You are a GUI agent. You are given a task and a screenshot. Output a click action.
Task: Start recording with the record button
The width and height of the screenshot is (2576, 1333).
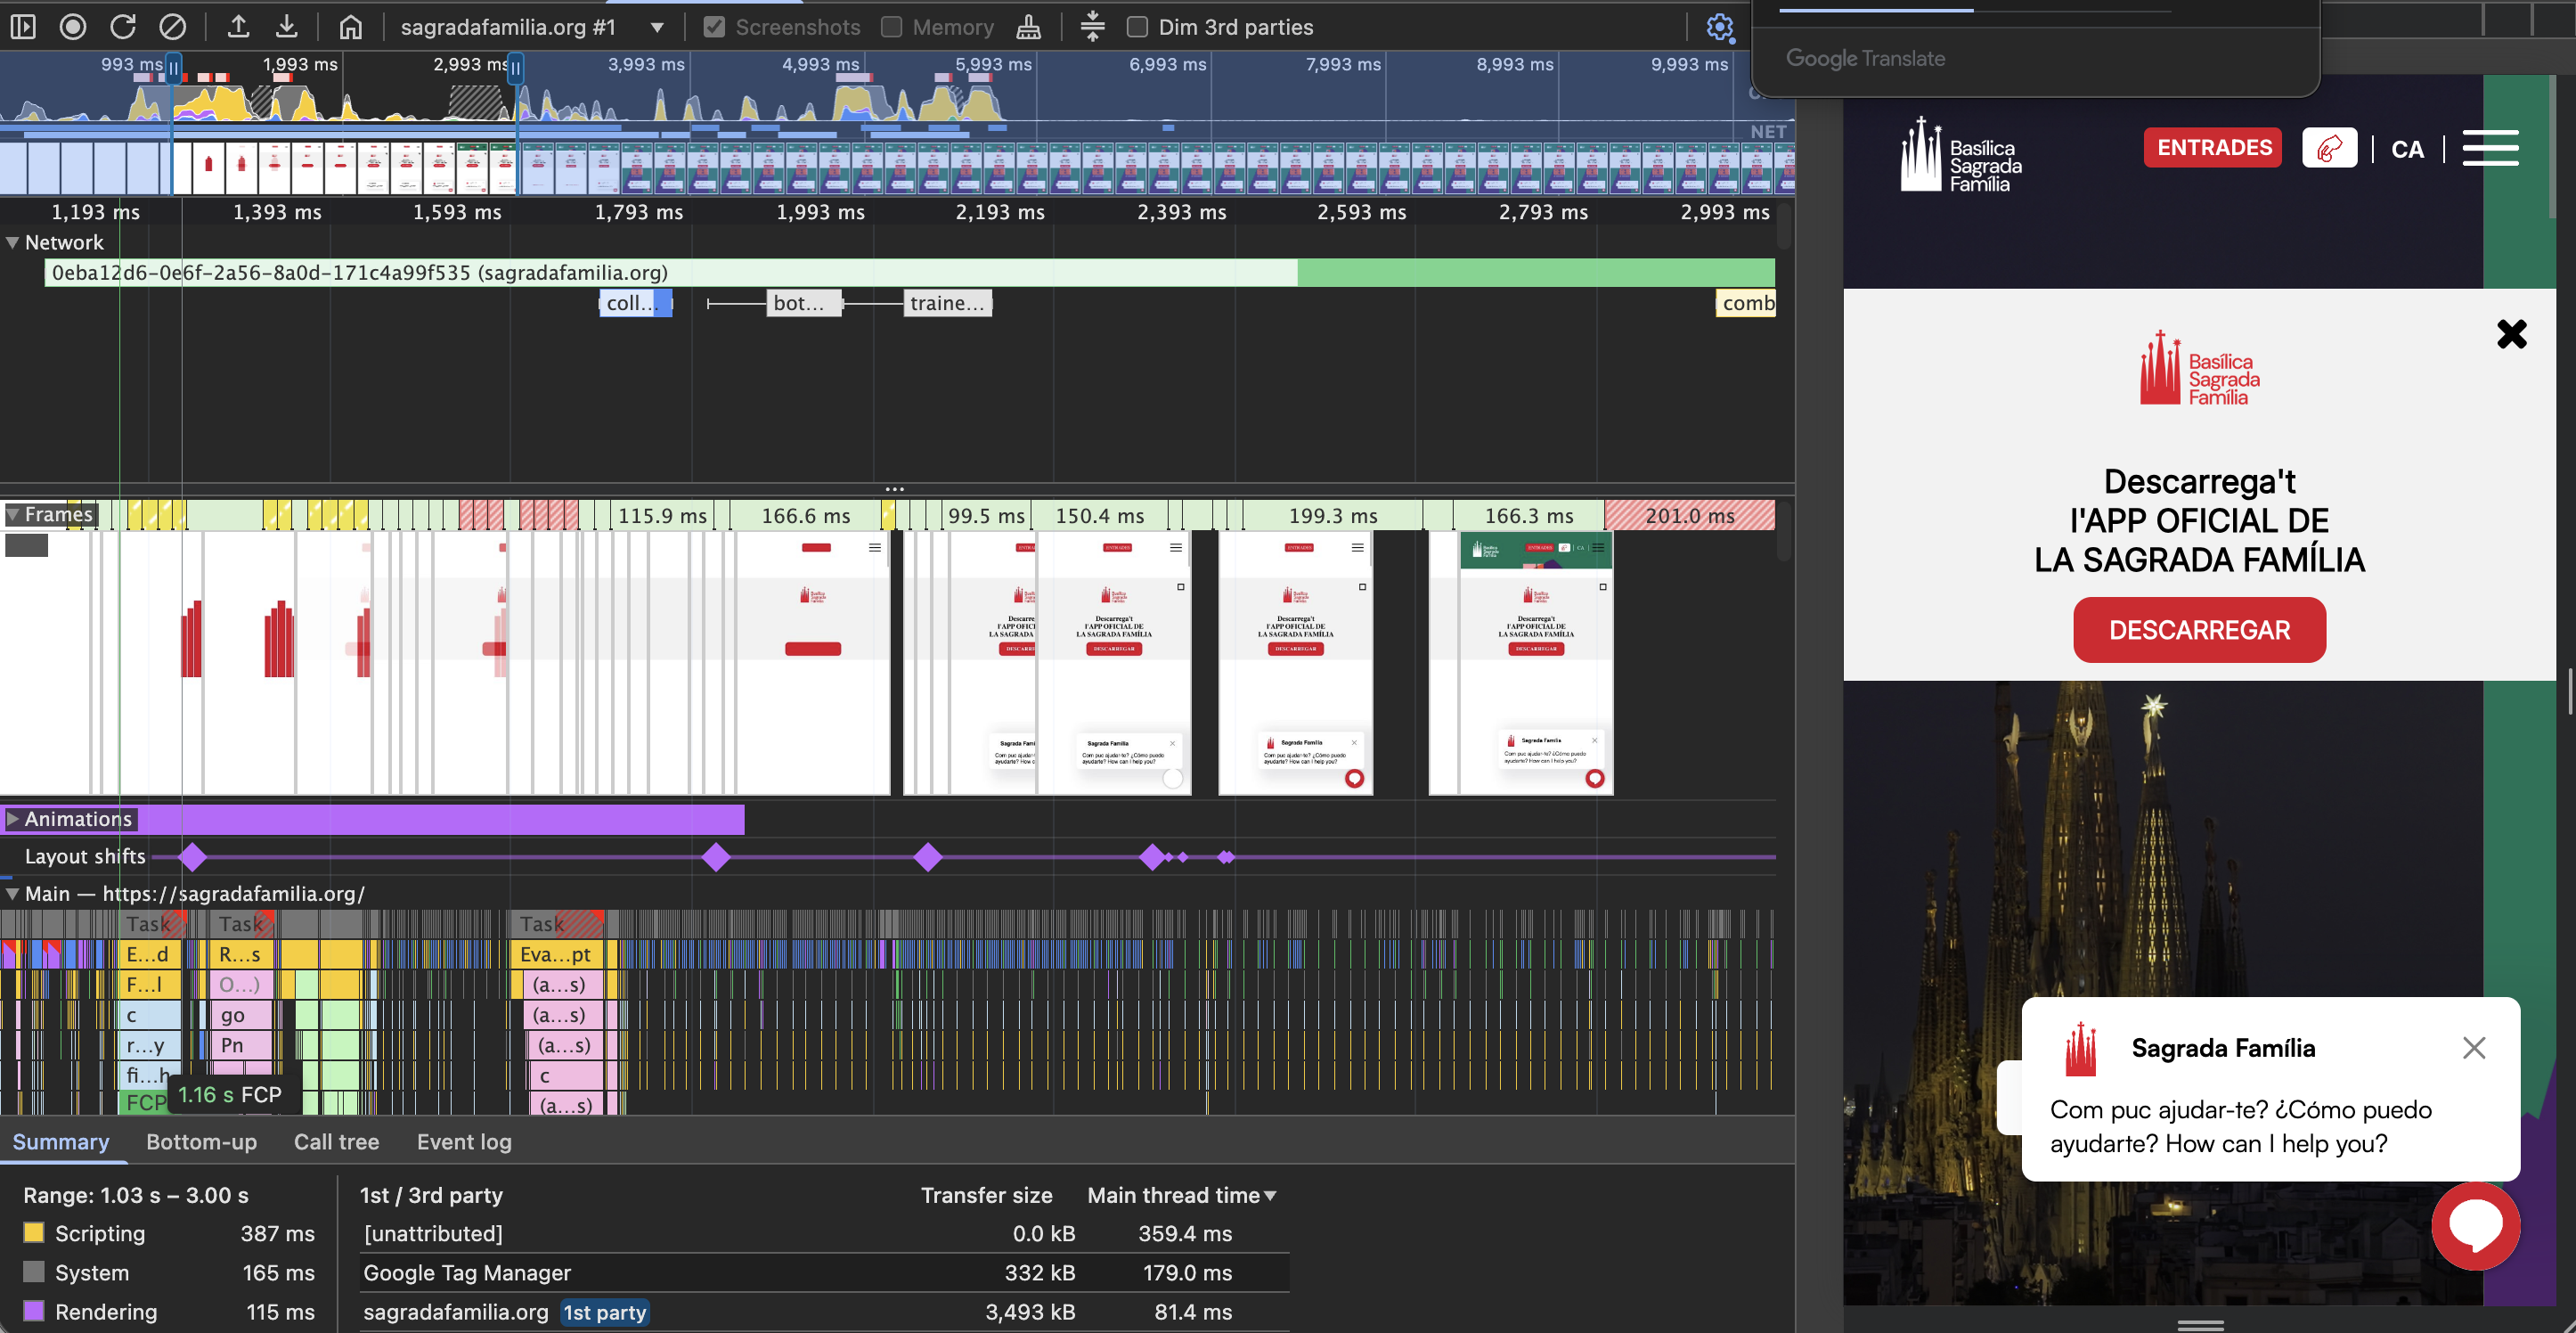tap(73, 27)
